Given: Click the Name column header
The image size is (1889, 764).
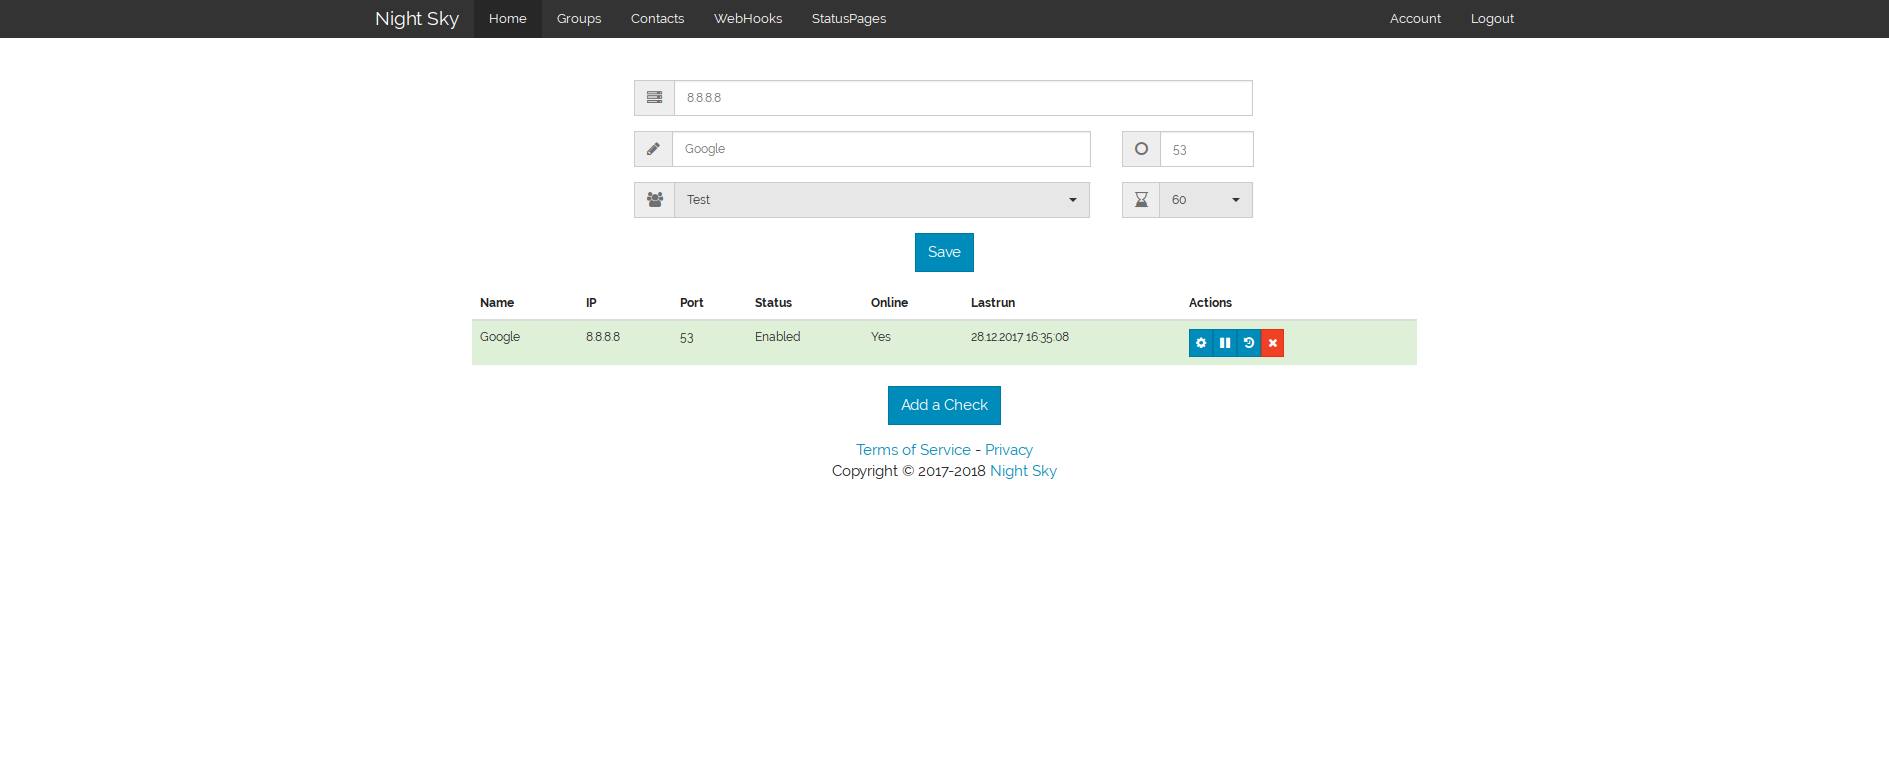Looking at the screenshot, I should (x=497, y=303).
